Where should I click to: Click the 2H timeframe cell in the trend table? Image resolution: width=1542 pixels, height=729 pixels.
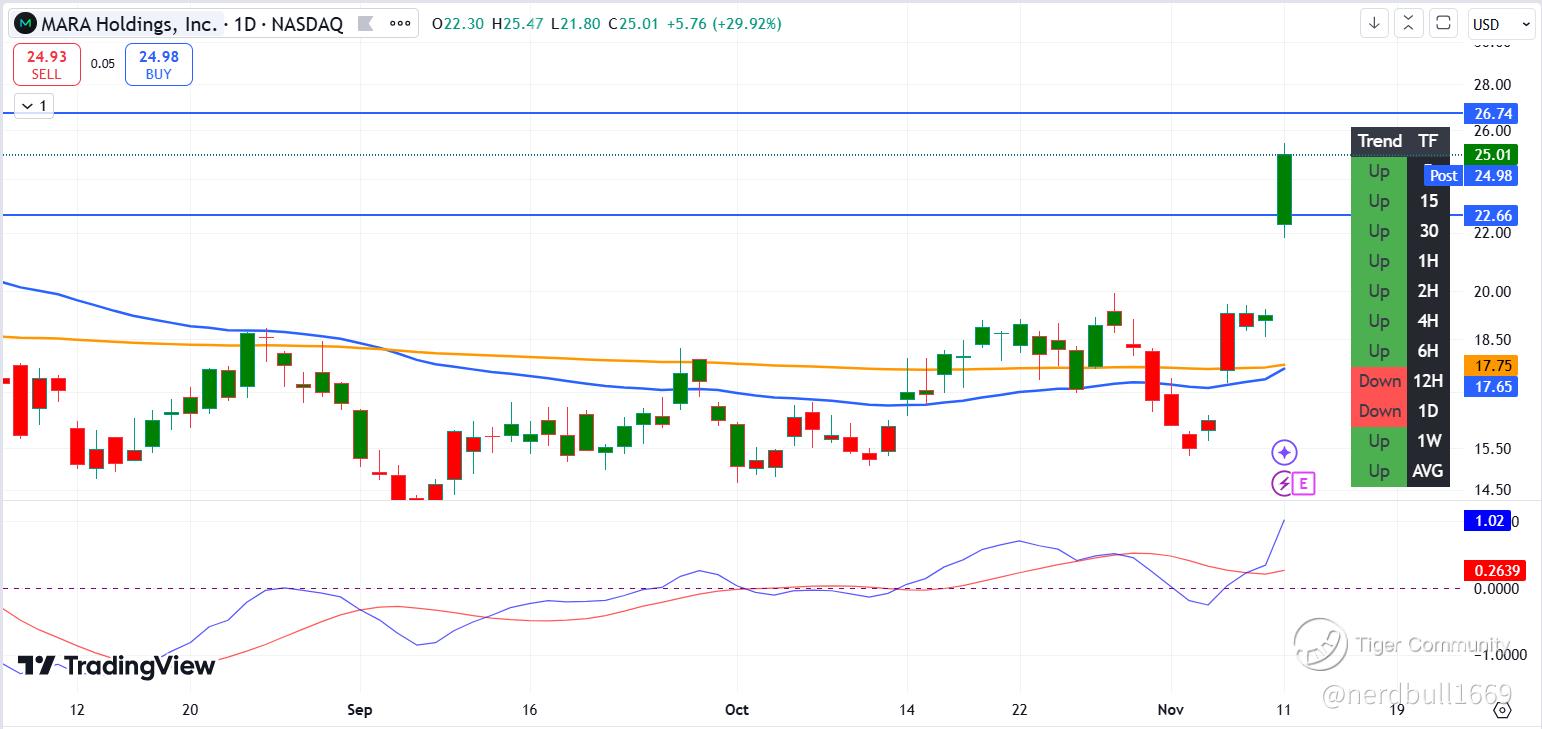tap(1428, 291)
